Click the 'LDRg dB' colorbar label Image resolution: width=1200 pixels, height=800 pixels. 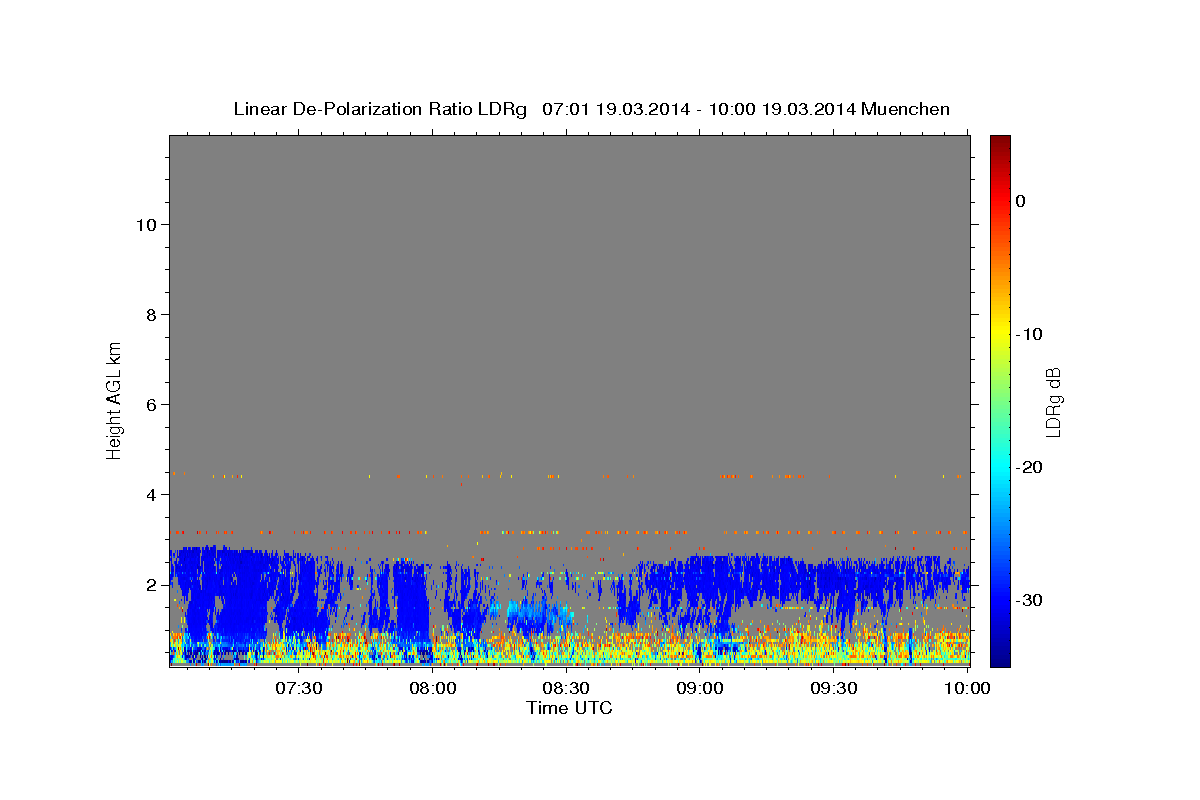pyautogui.click(x=1052, y=401)
